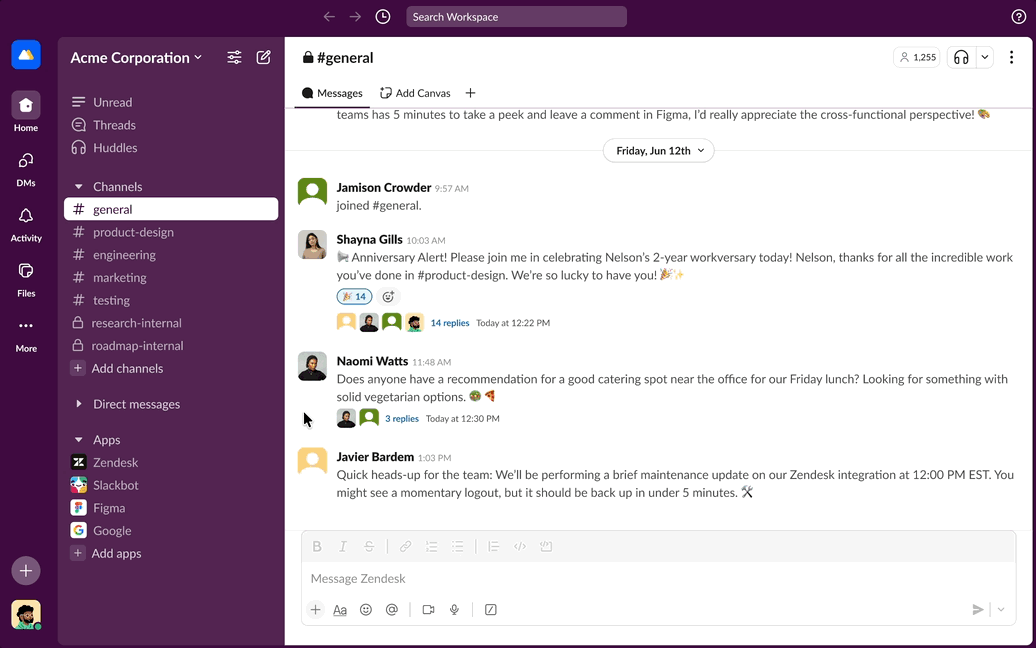Open the history clock icon
Screen dimensions: 1036x648
[x=383, y=17]
